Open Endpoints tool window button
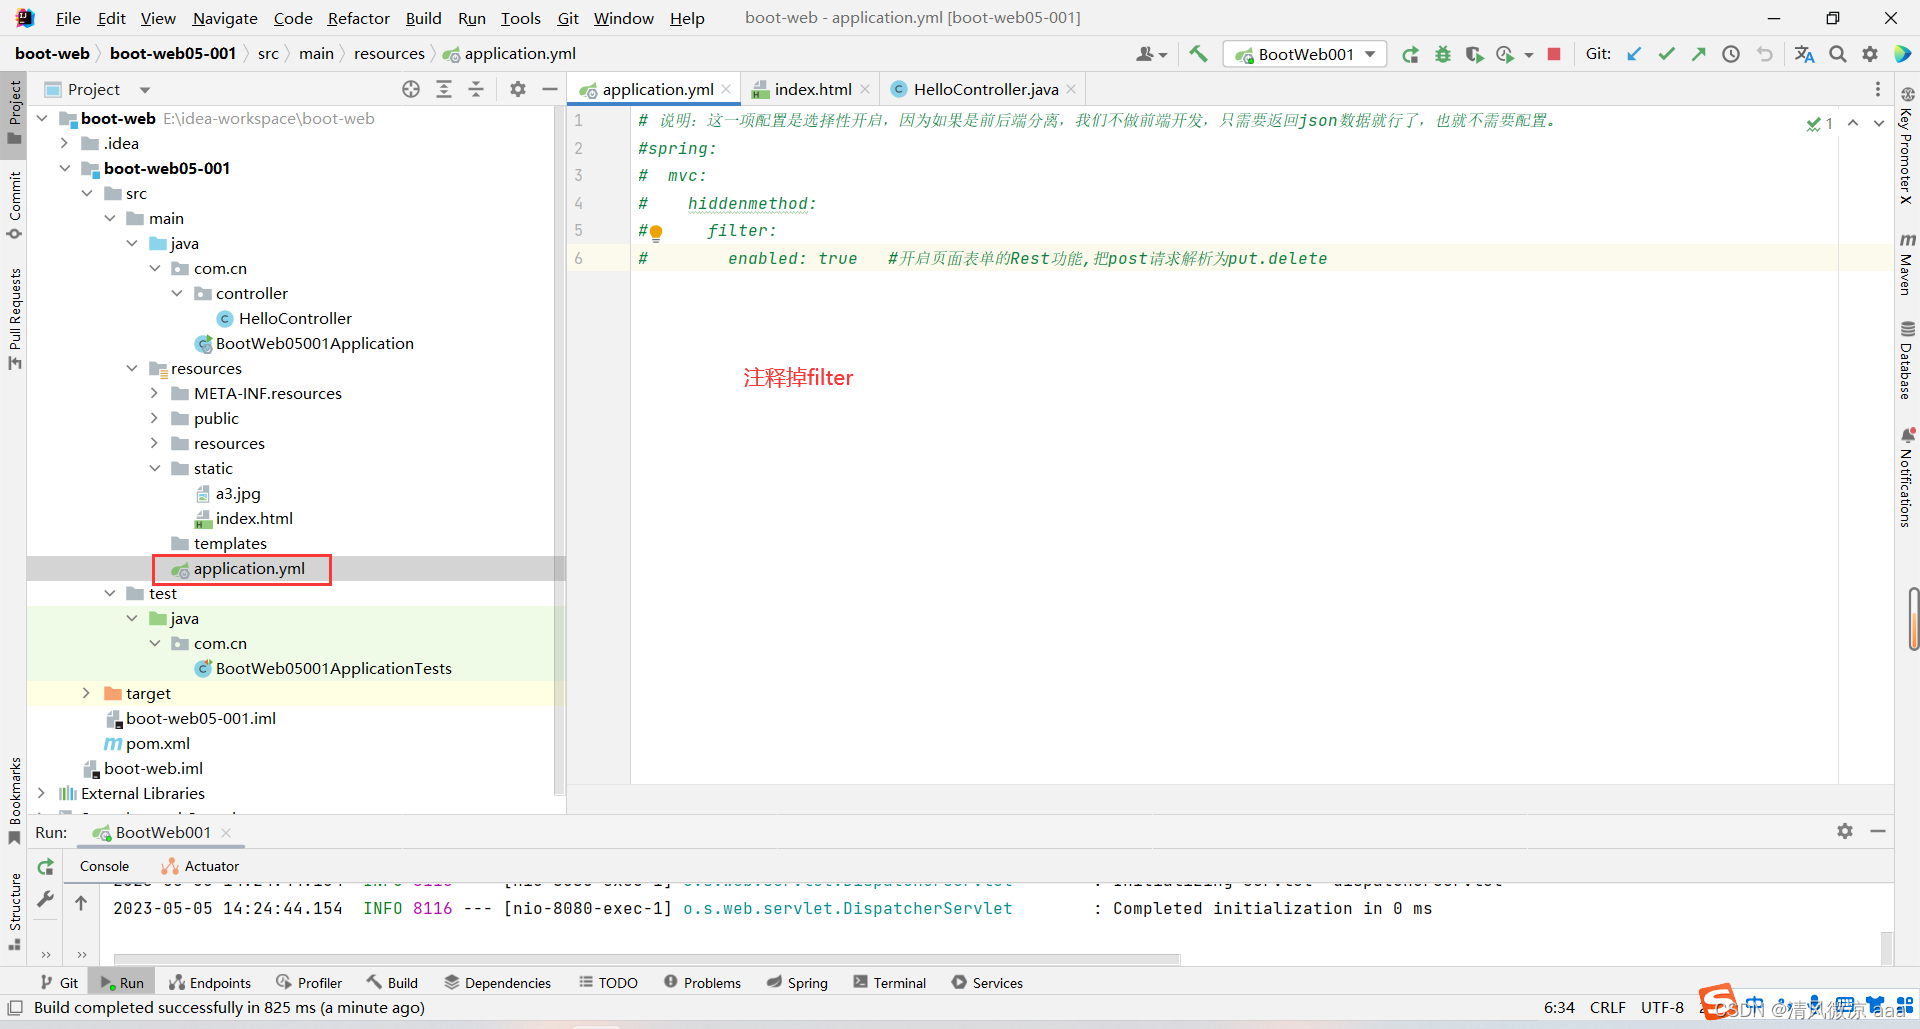 pos(210,982)
